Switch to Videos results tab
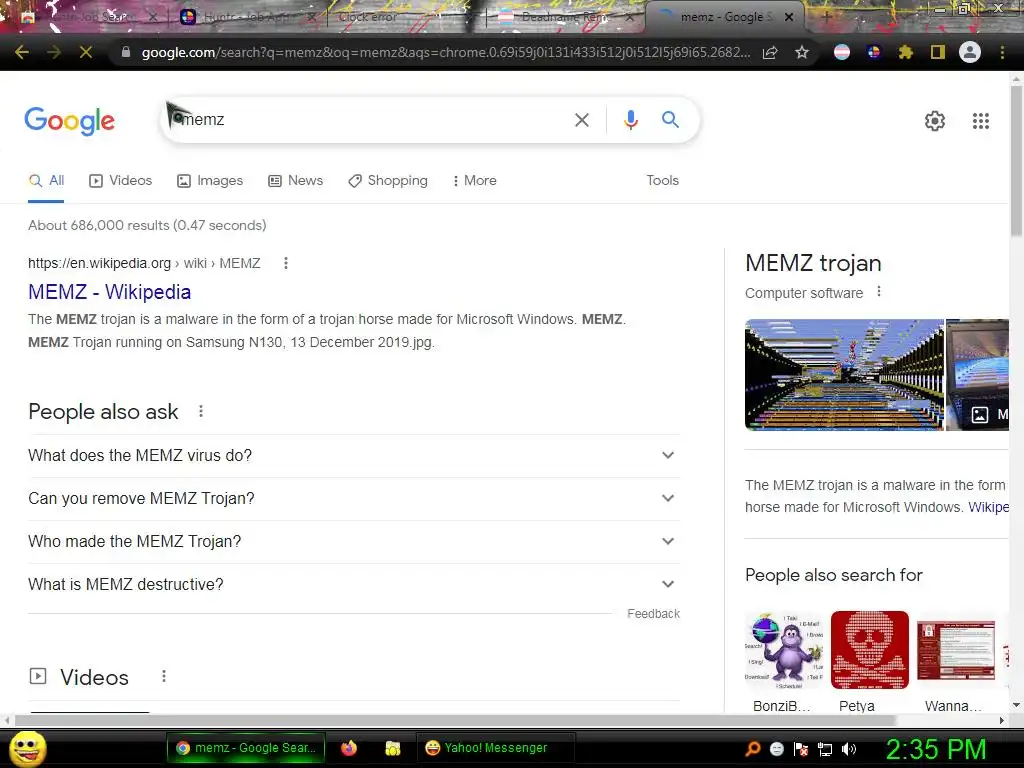Viewport: 1024px width, 768px height. (x=120, y=180)
